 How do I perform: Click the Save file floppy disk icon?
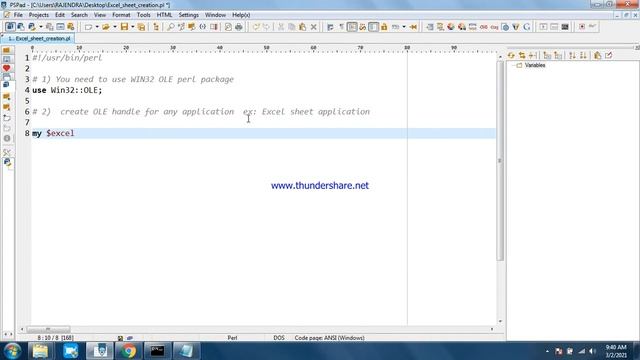[x=124, y=27]
